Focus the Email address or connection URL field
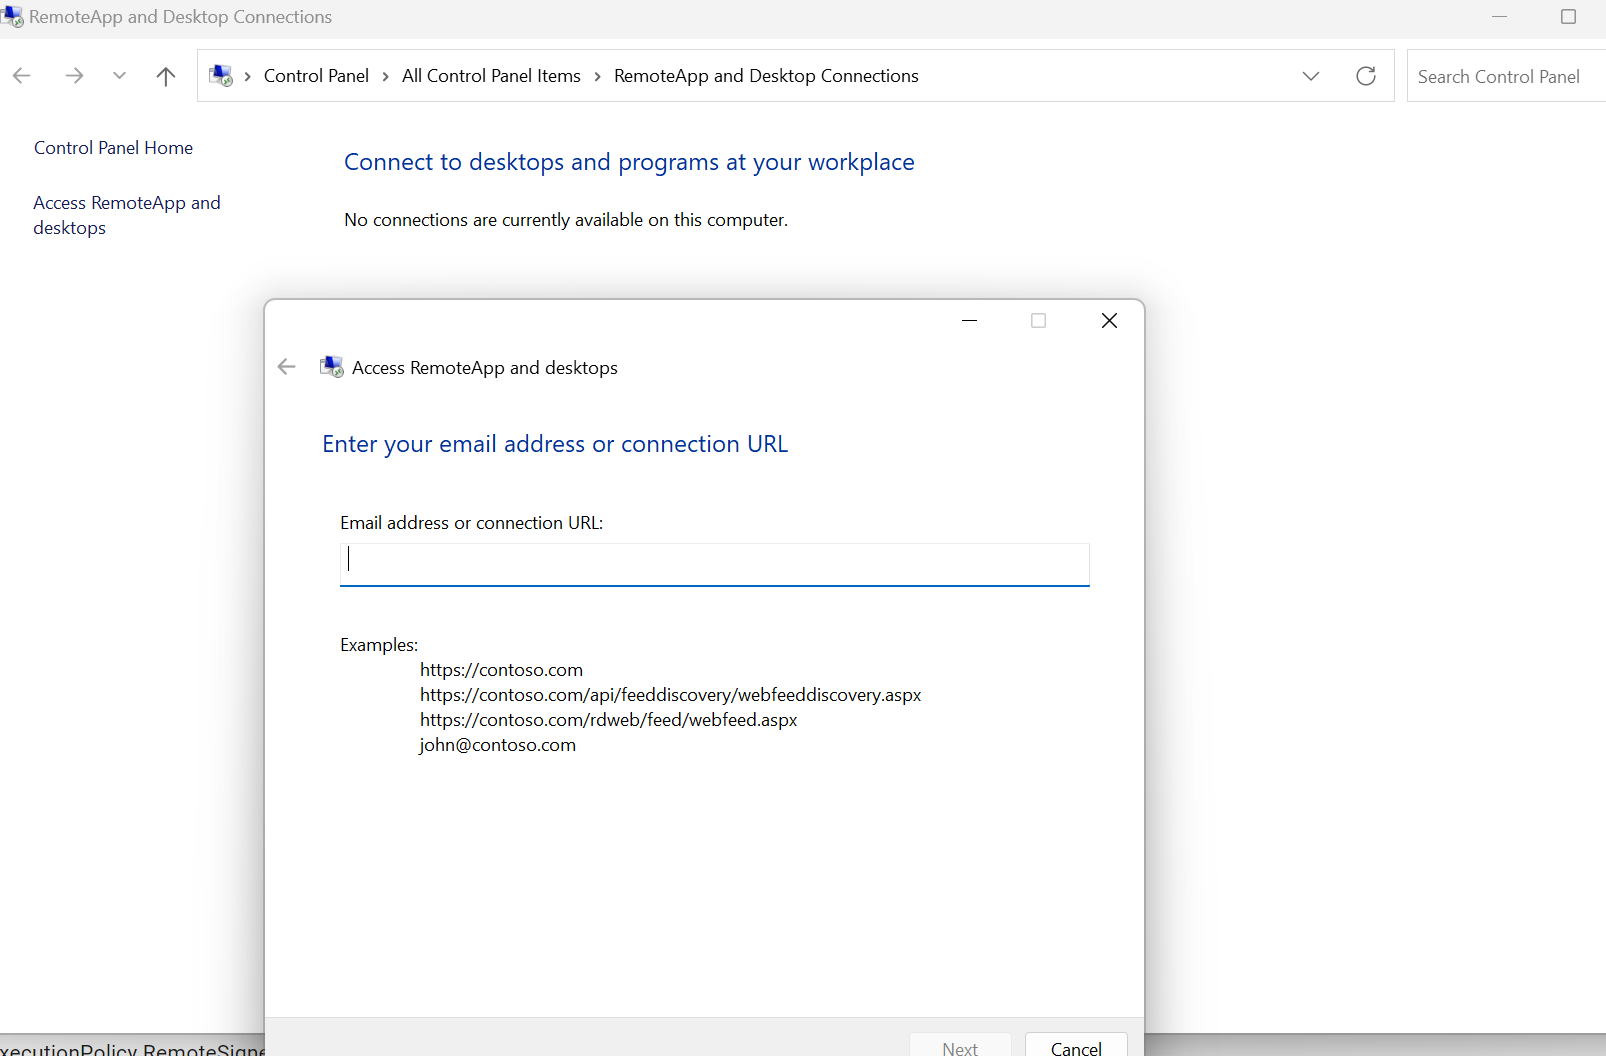Image resolution: width=1606 pixels, height=1056 pixels. (714, 564)
